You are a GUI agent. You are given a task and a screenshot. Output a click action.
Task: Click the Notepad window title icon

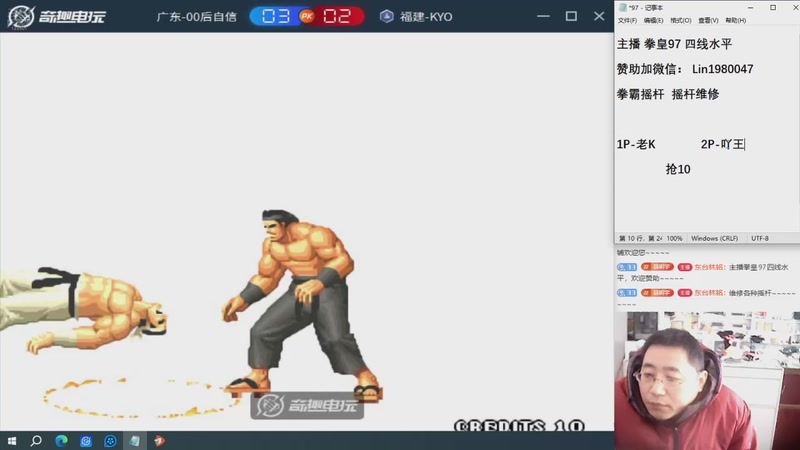[x=622, y=7]
